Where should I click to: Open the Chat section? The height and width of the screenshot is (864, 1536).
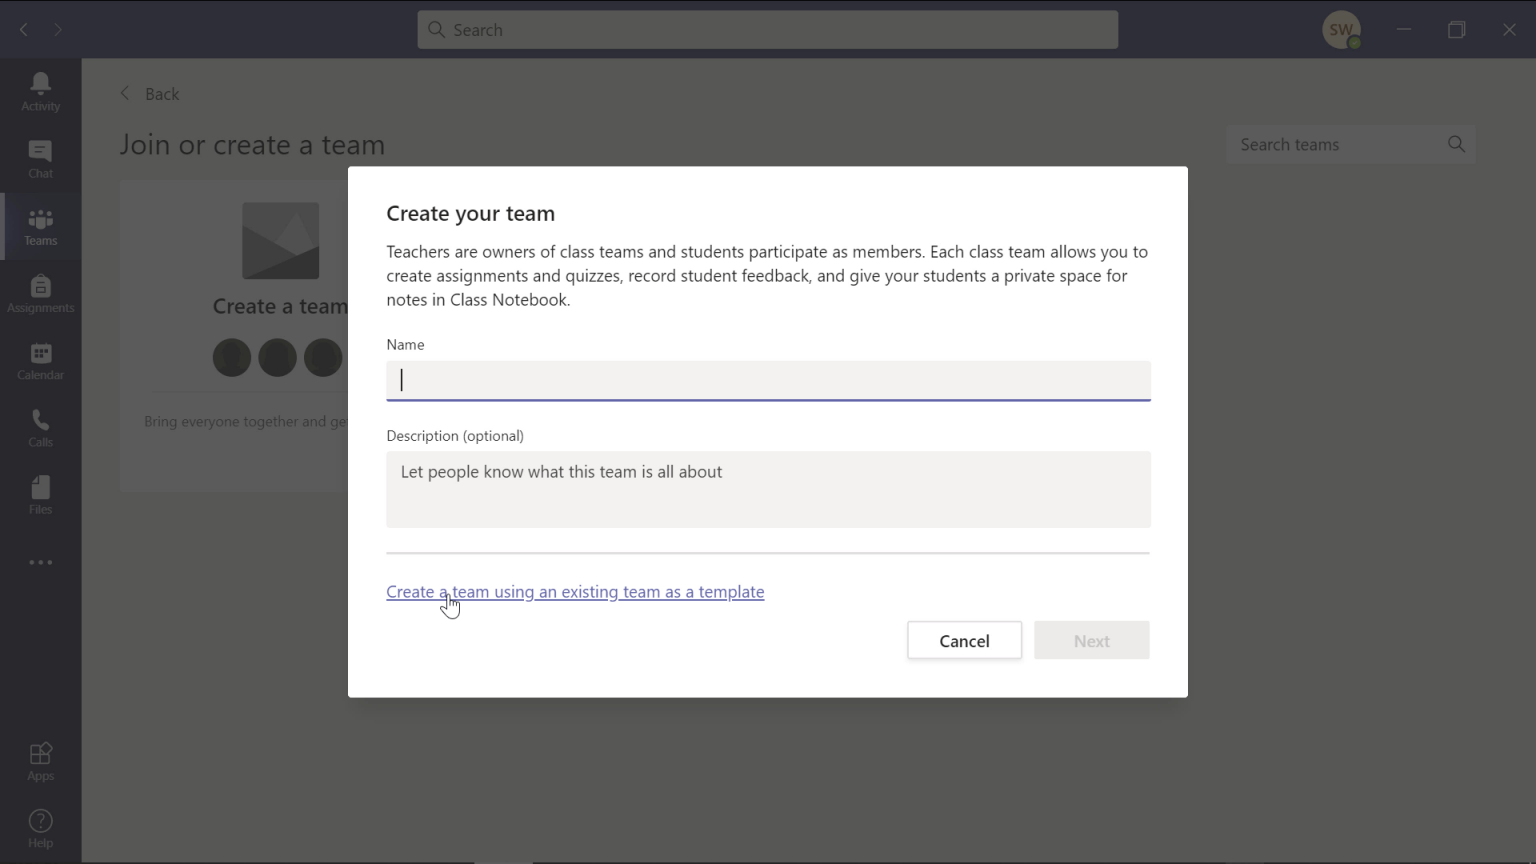[40, 158]
